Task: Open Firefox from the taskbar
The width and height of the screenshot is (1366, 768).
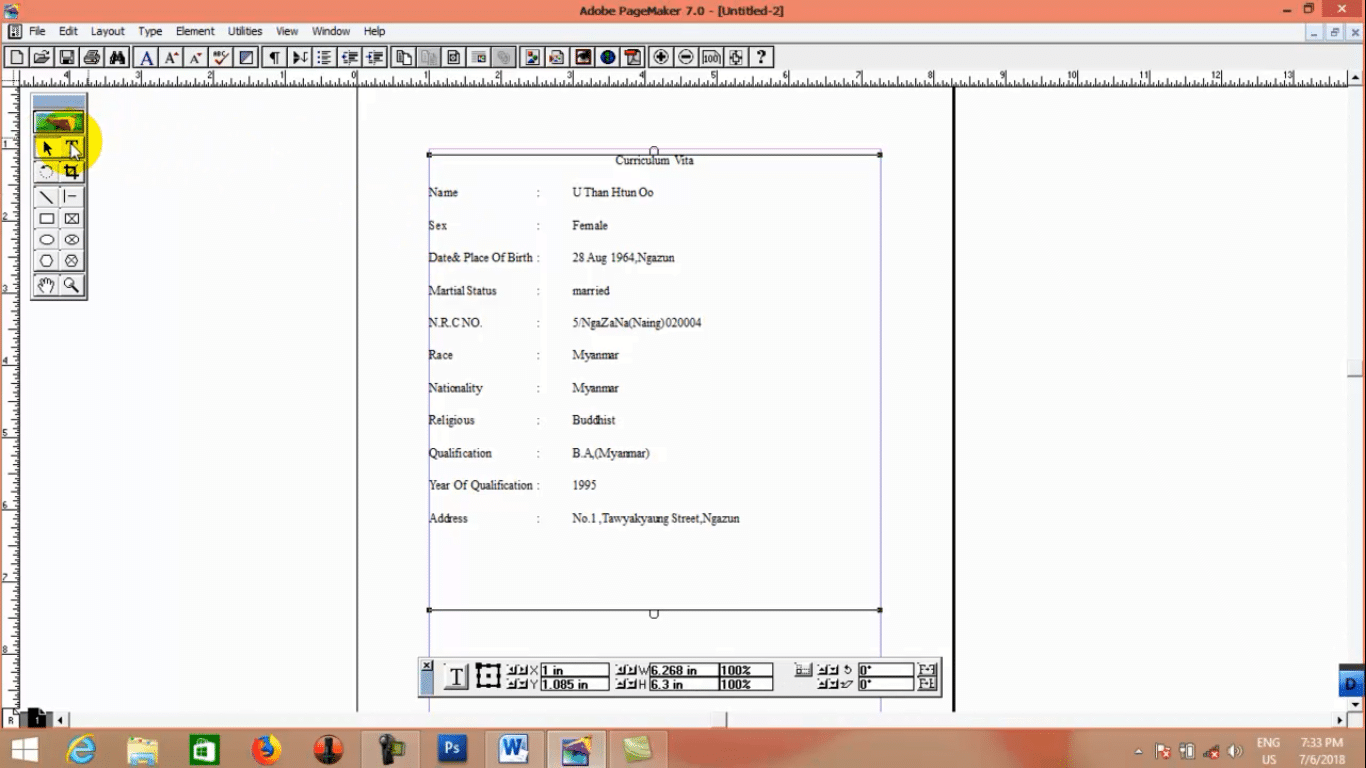Action: coord(266,749)
